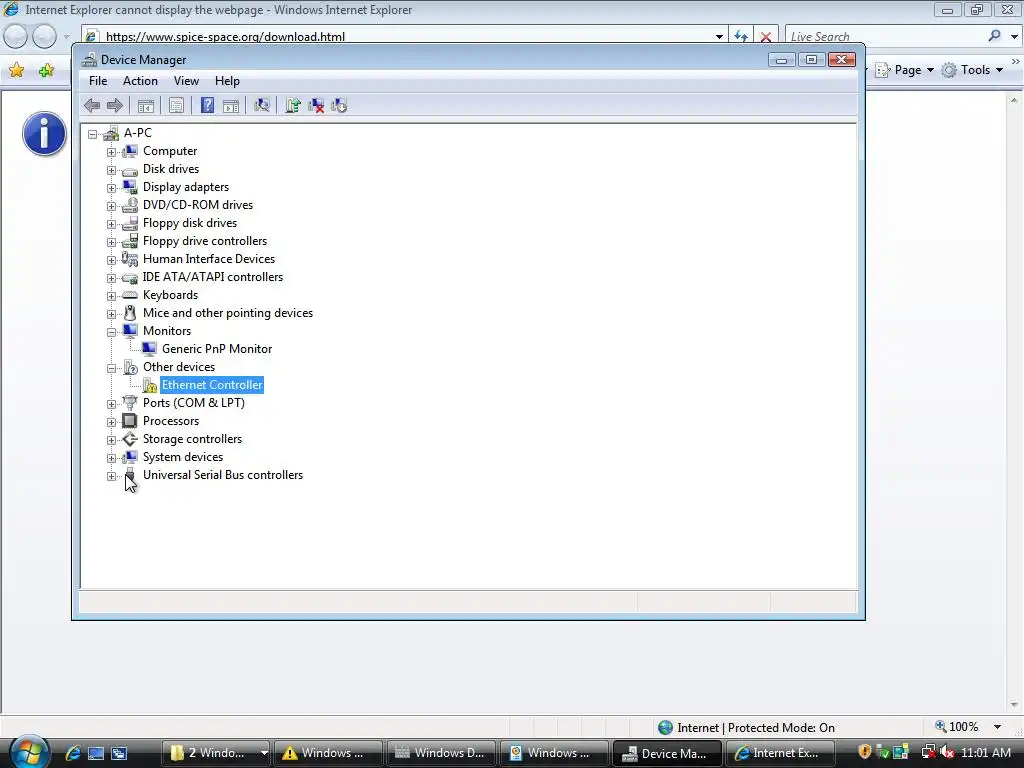This screenshot has height=768, width=1024.
Task: Click the Internet Explorer Refresh button
Action: (x=741, y=37)
